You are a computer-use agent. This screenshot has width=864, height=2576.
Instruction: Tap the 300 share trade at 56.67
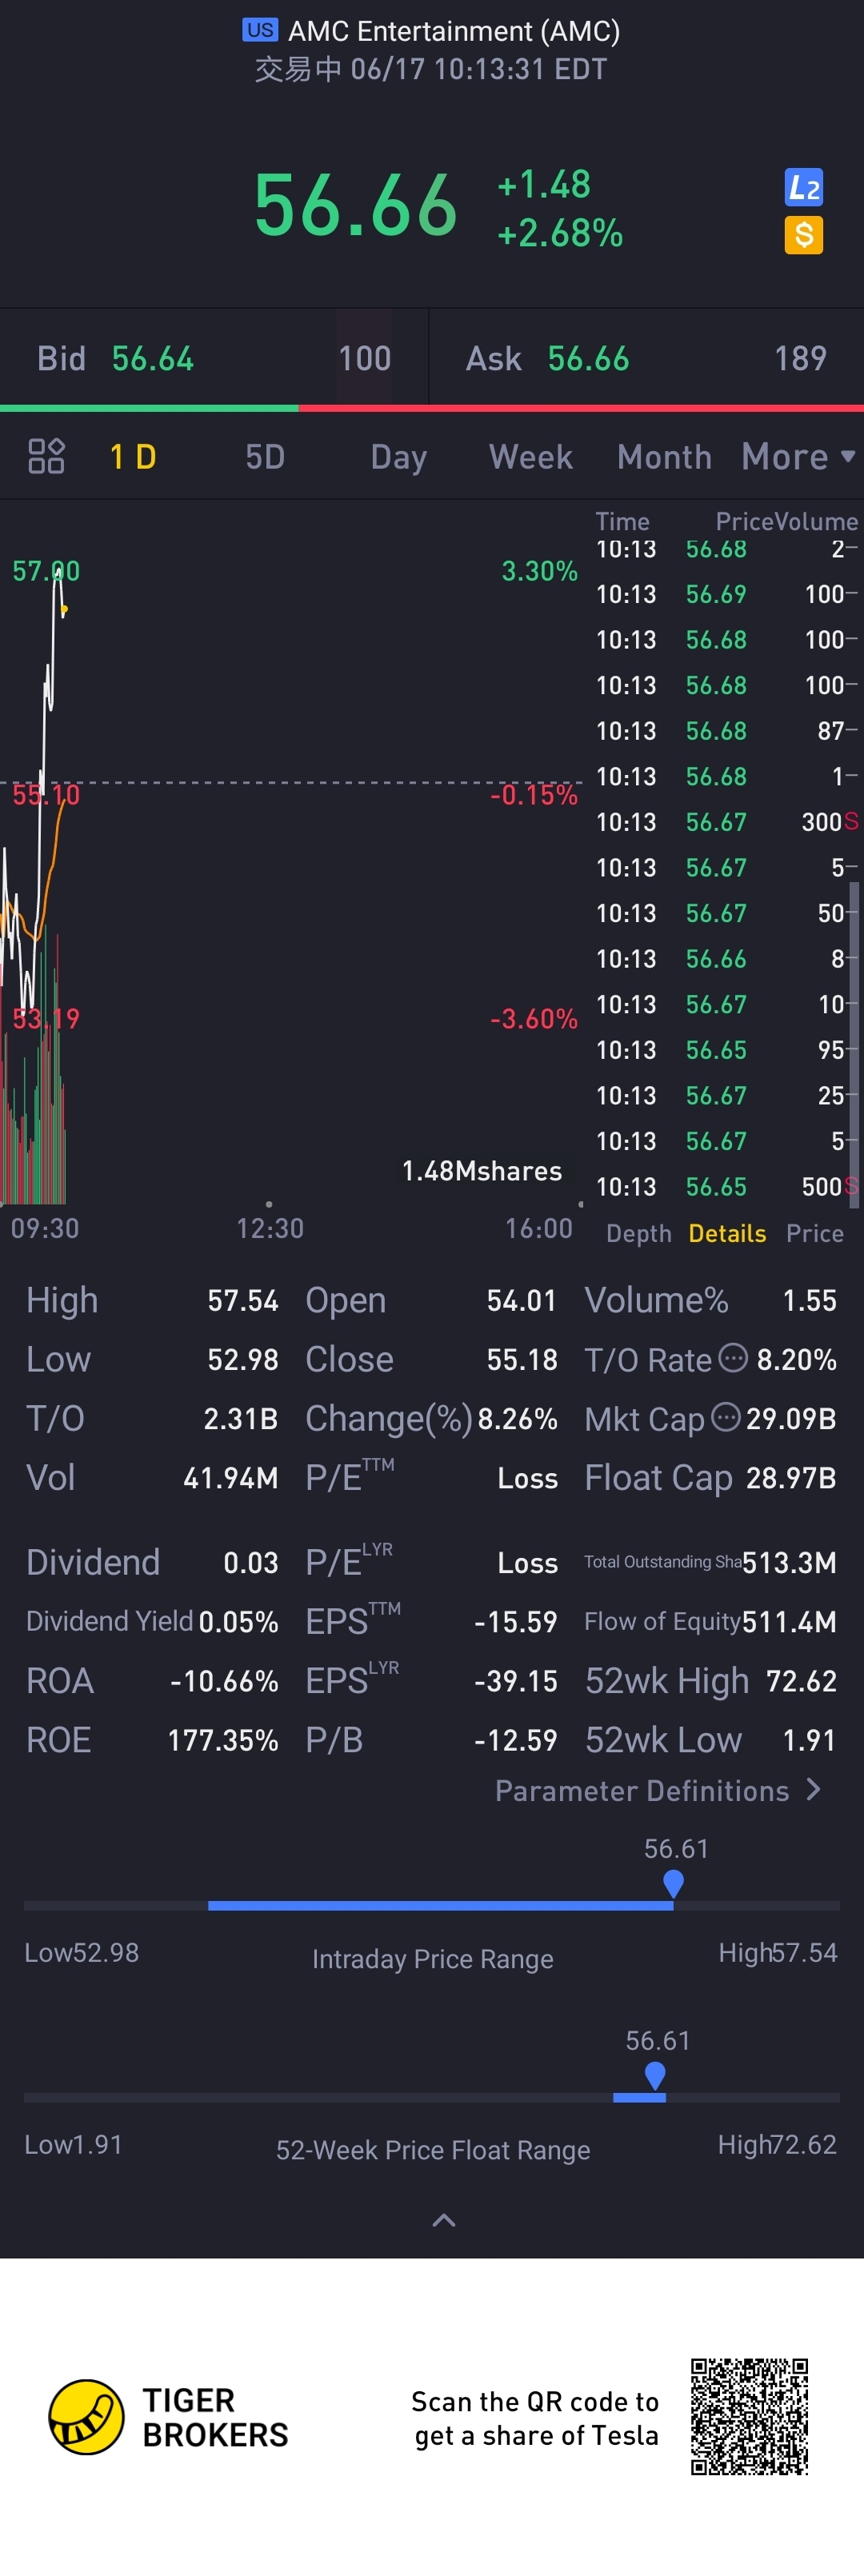click(x=727, y=822)
